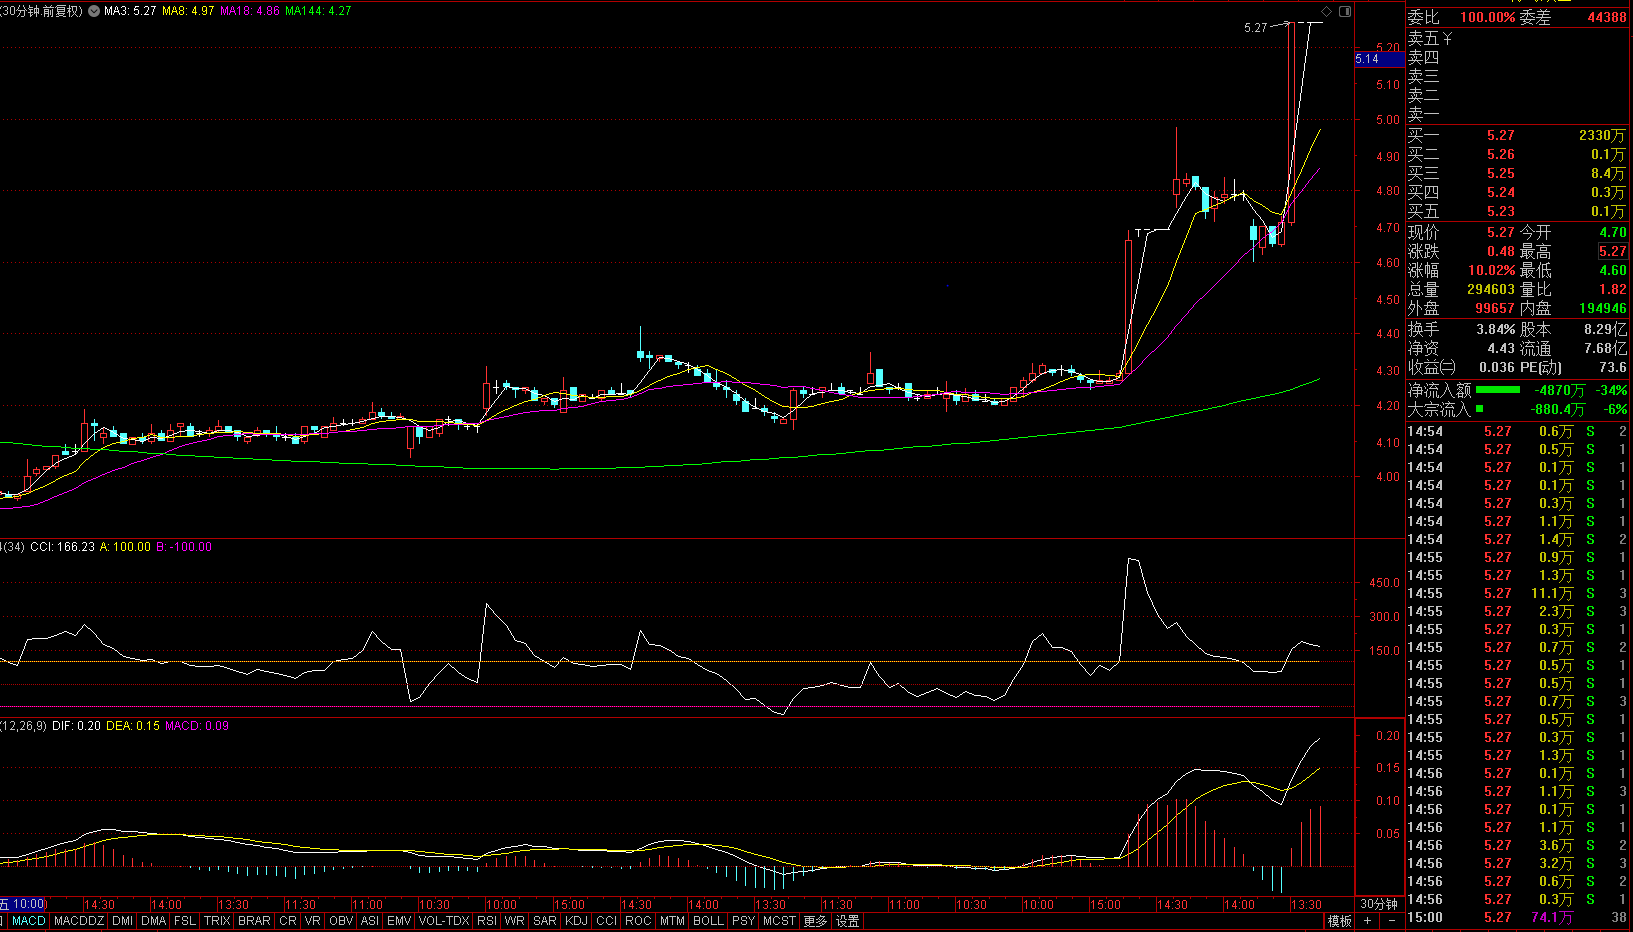The height and width of the screenshot is (932, 1633).
Task: Click the 5.14 price axis marker
Action: (1379, 59)
